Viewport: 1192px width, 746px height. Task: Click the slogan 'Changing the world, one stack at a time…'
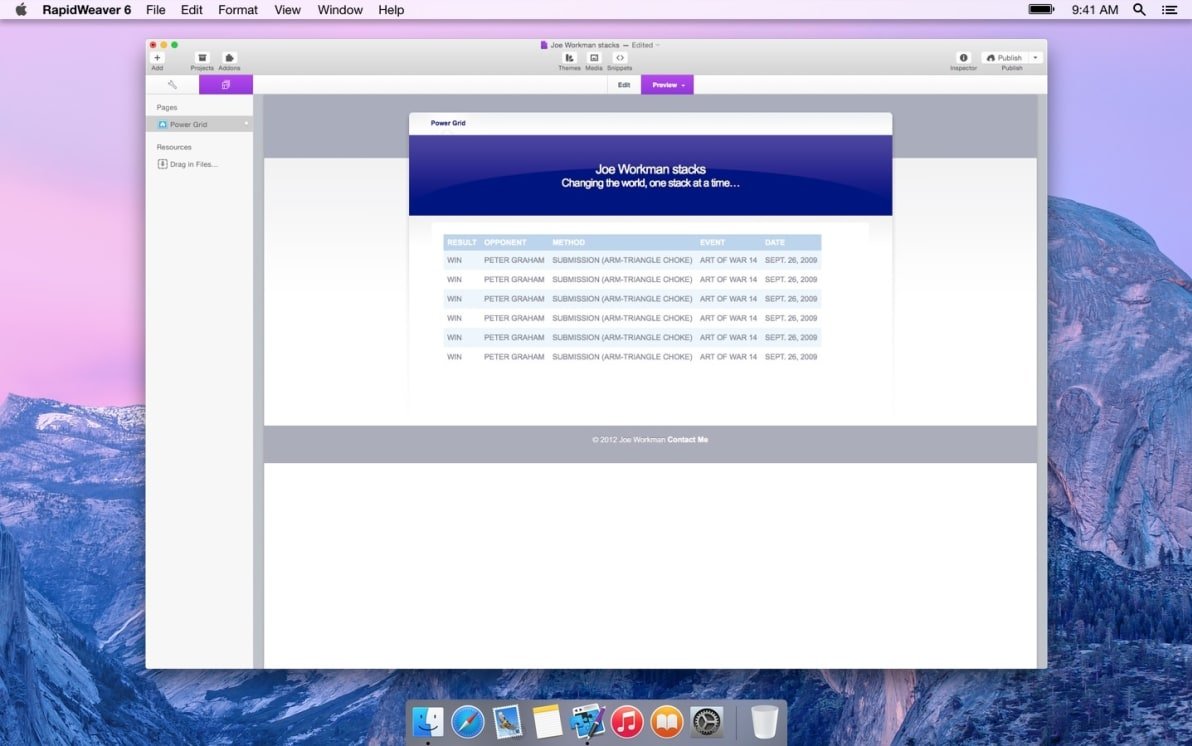[651, 183]
